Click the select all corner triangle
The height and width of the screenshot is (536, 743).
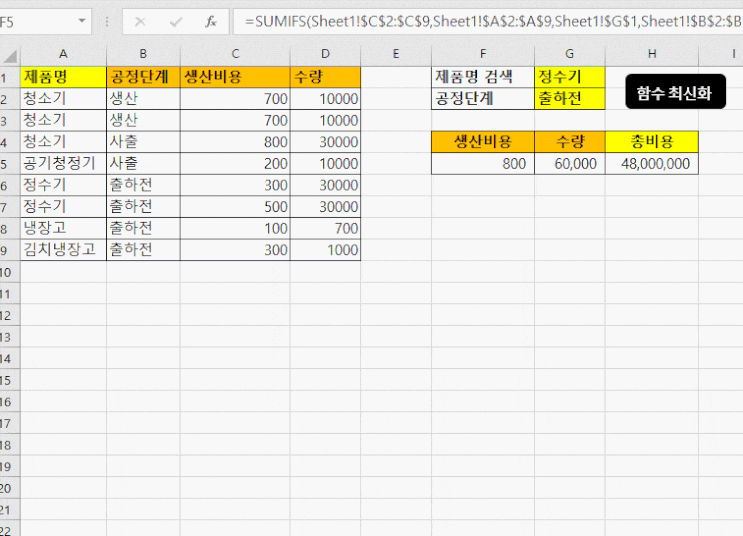click(x=10, y=56)
